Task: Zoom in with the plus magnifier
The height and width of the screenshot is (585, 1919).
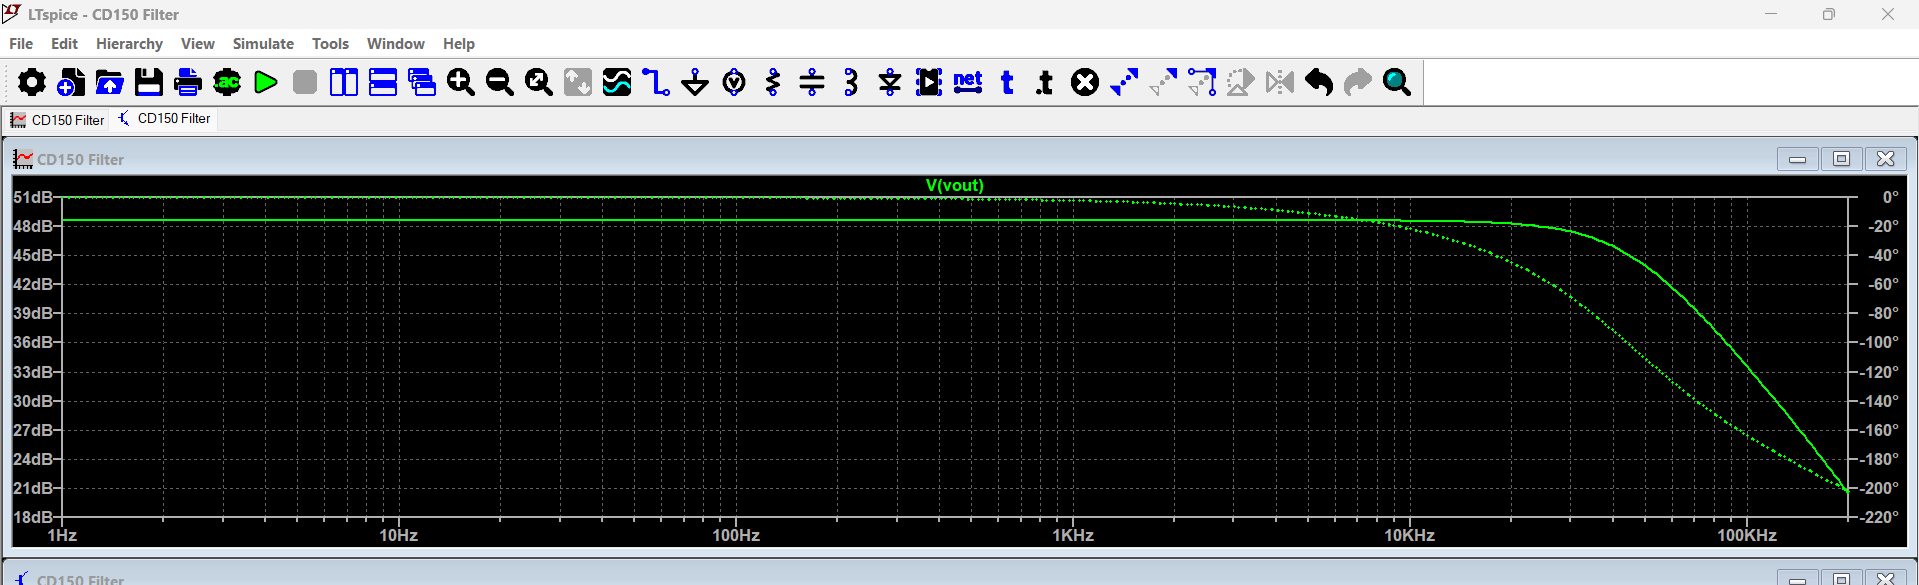Action: click(461, 82)
